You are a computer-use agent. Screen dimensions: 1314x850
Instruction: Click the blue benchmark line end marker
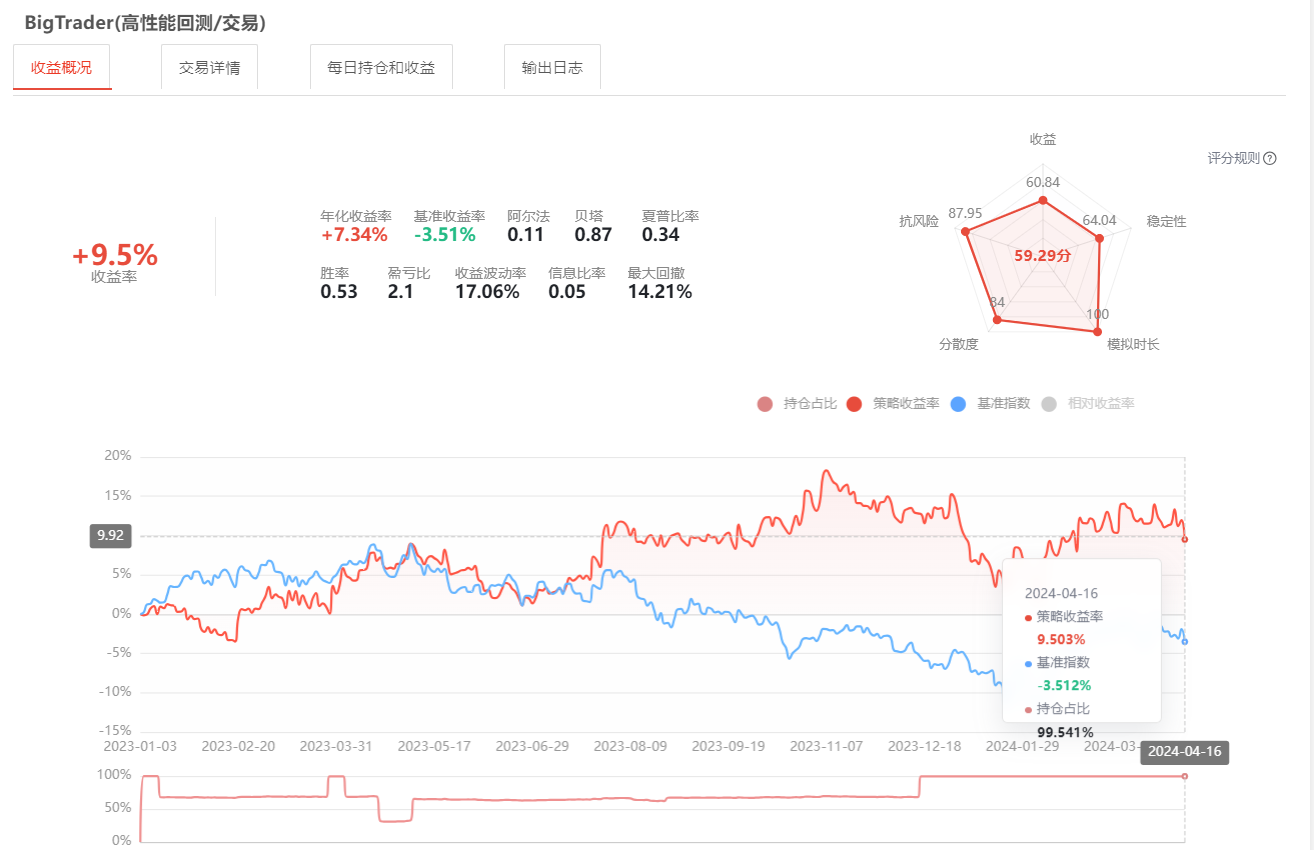point(1185,642)
